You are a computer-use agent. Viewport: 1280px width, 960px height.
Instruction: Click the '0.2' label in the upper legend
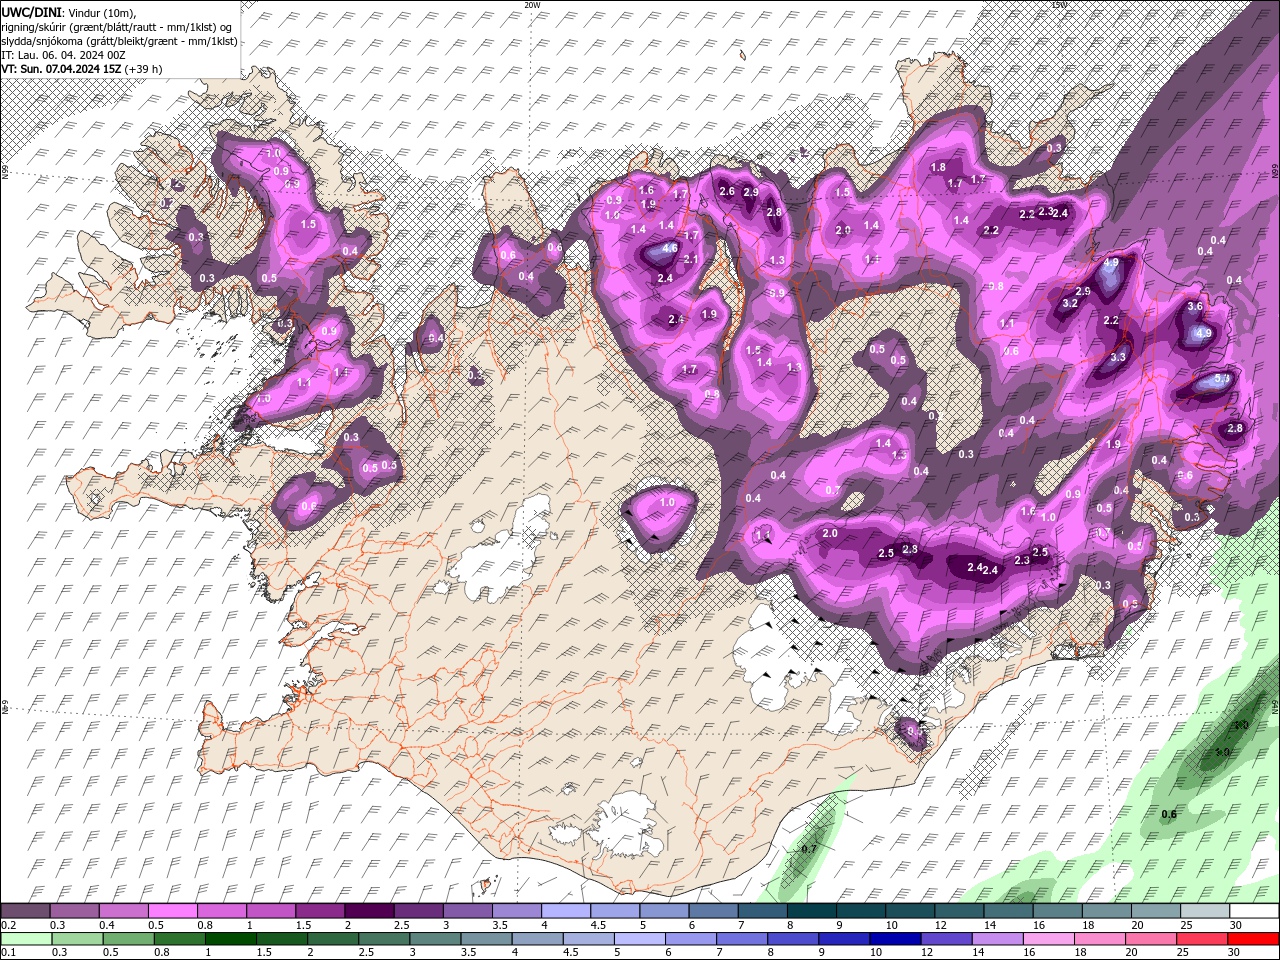click(x=9, y=925)
